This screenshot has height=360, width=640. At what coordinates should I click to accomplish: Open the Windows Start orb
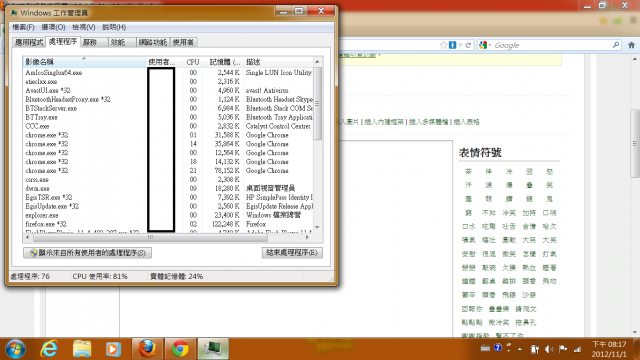[15, 349]
